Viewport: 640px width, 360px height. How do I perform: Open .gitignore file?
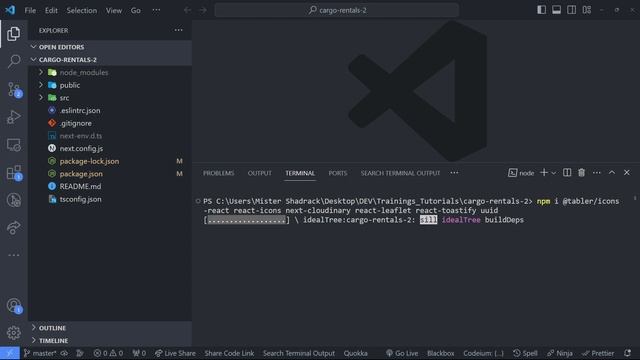tap(110, 123)
